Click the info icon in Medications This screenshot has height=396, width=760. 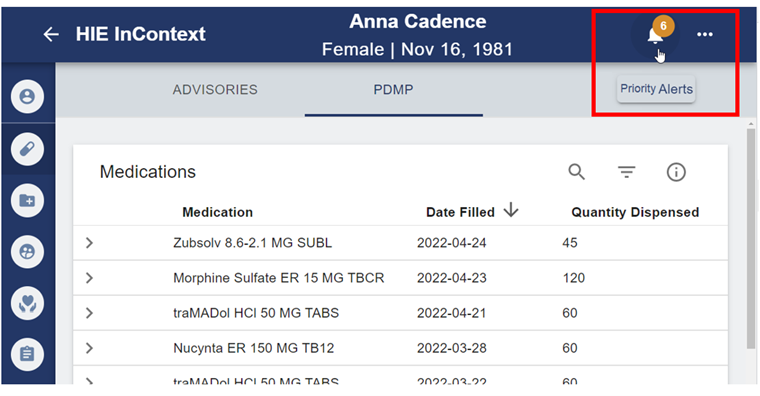tap(676, 172)
